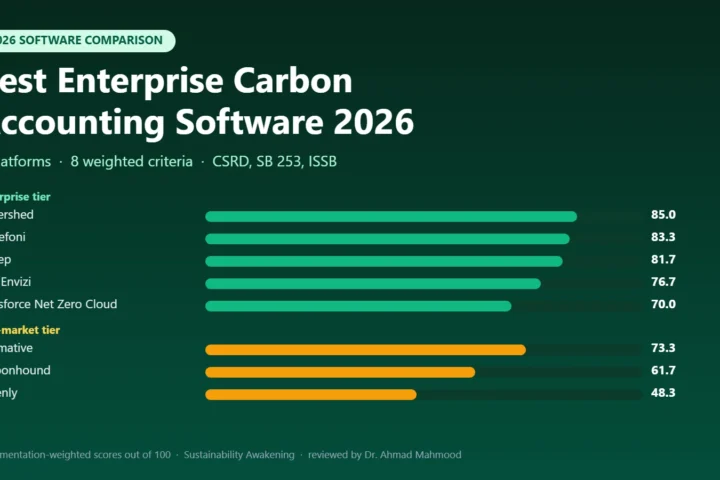Select the 'ccounting Software 2026' title line
The height and width of the screenshot is (480, 720).
tap(207, 122)
